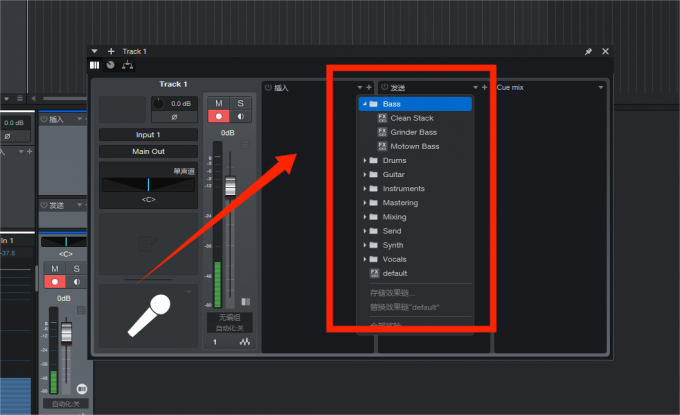Toggle the 插入 inserts power icon in popup

[x=268, y=87]
